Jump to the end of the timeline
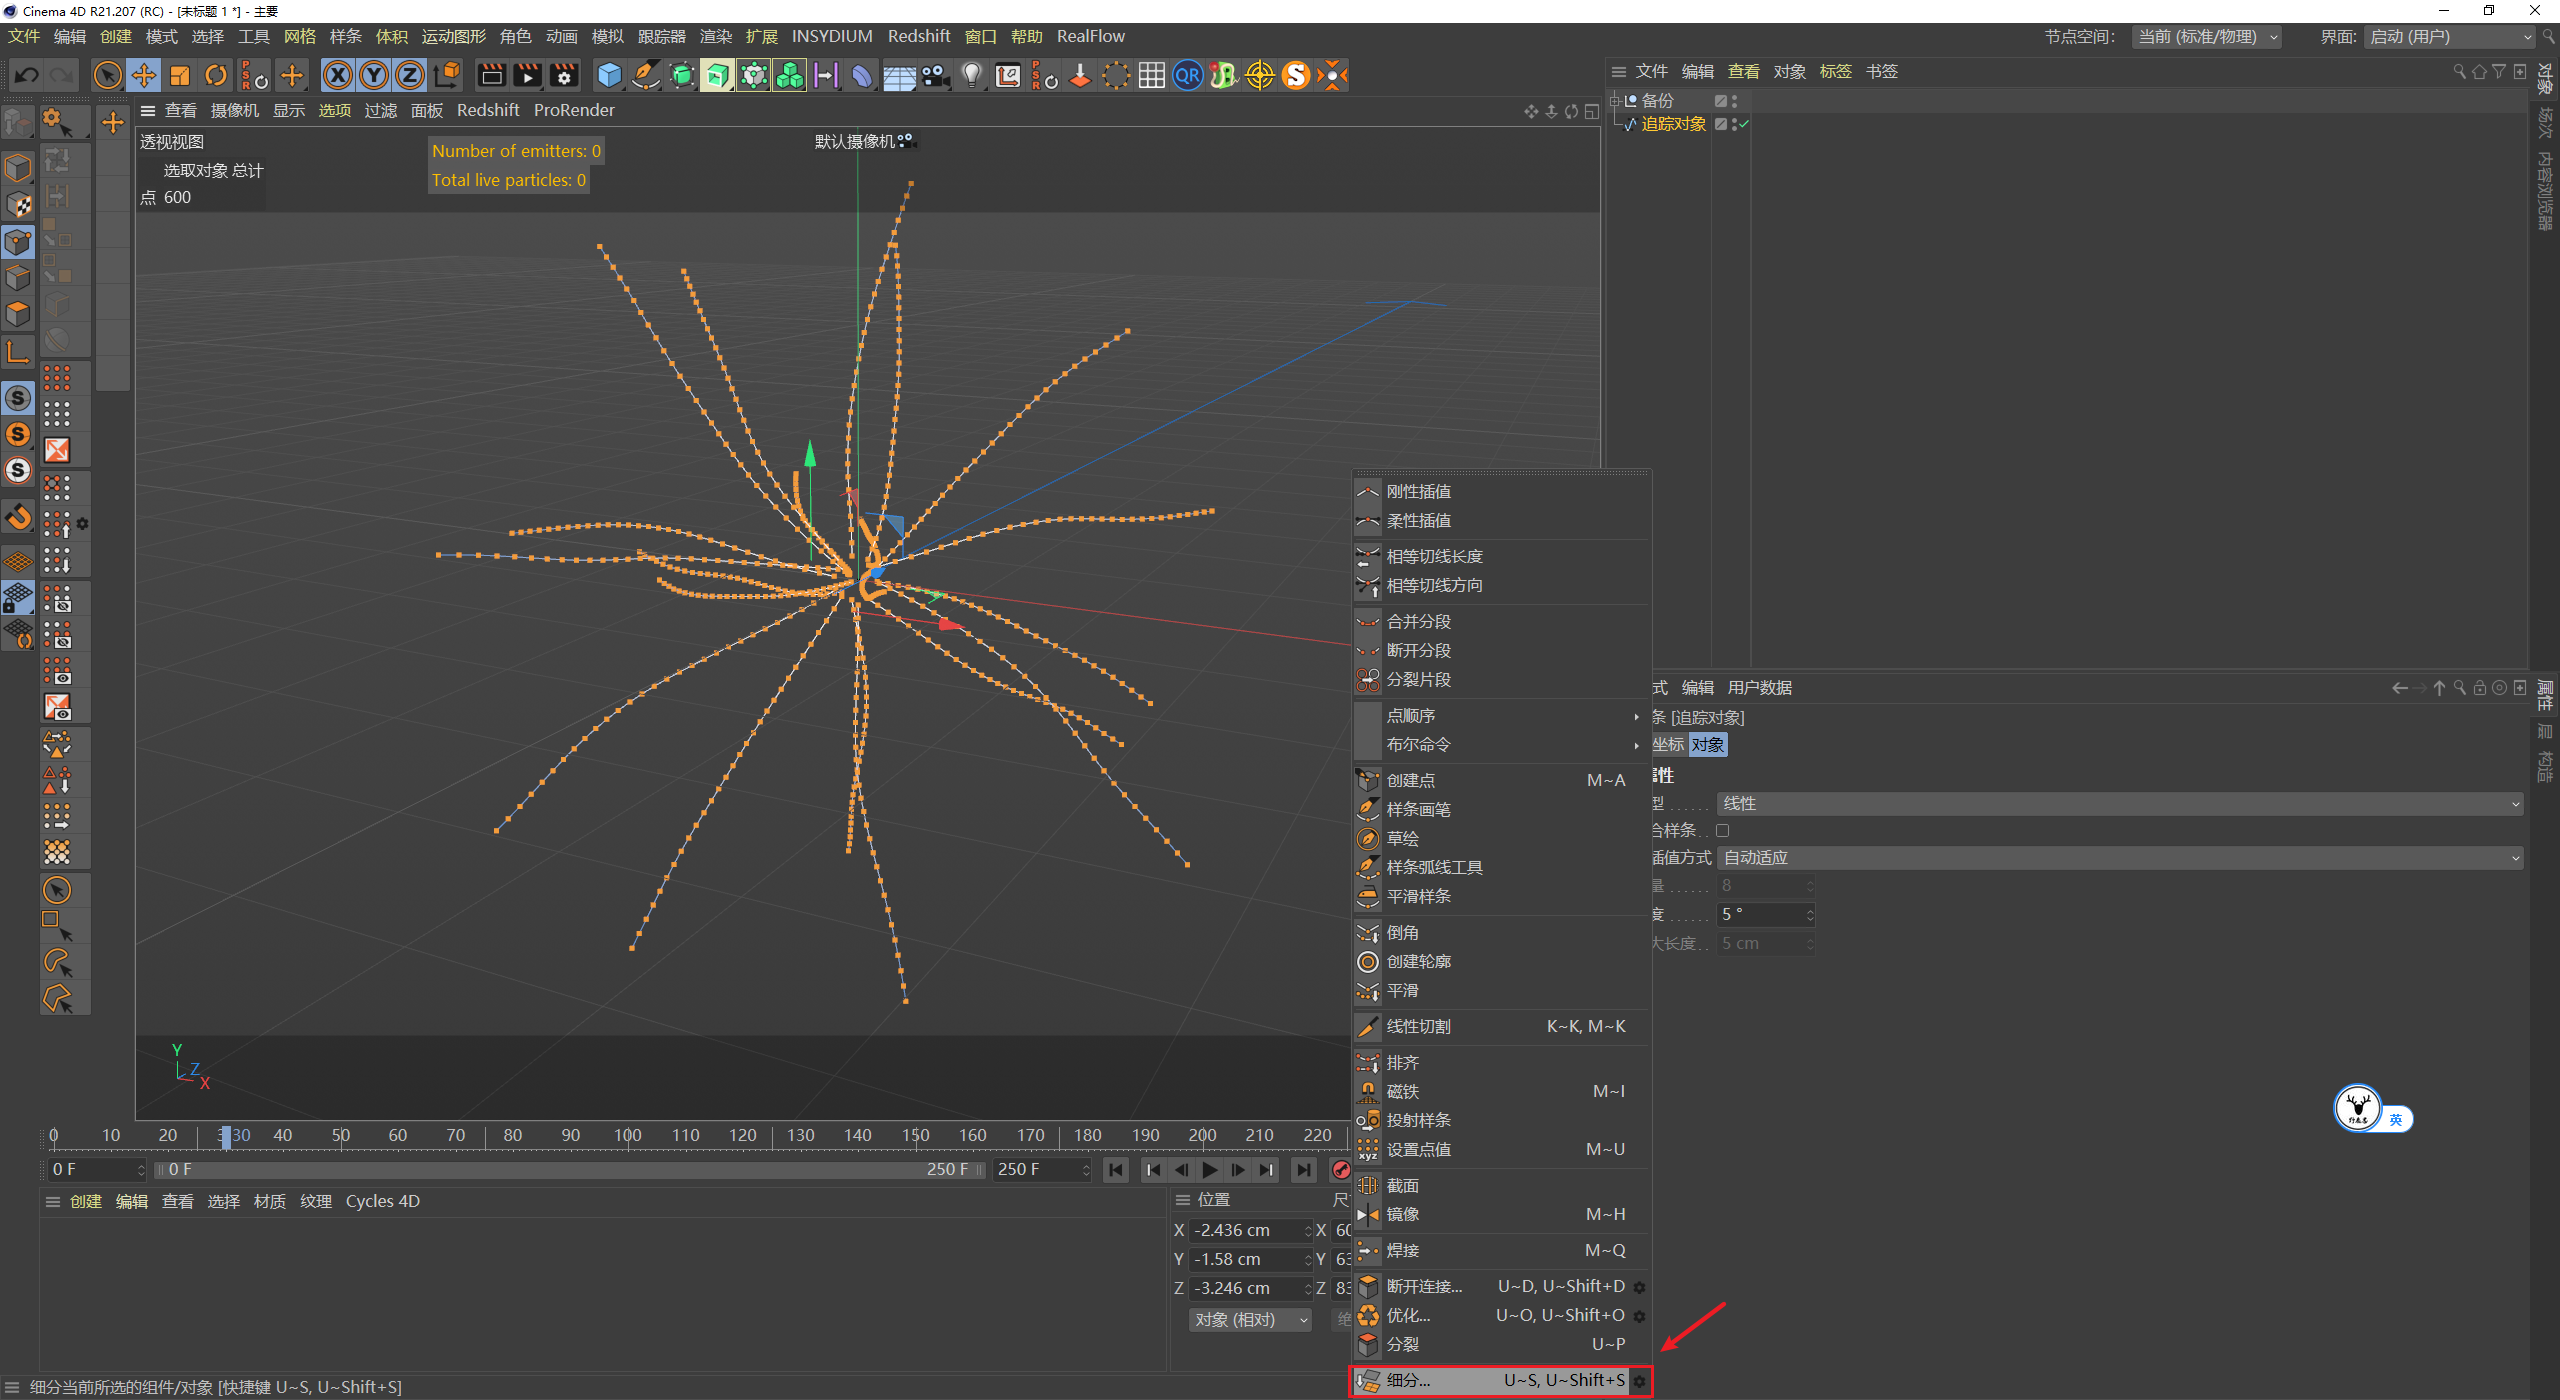The image size is (2560, 1400). click(x=1303, y=1170)
